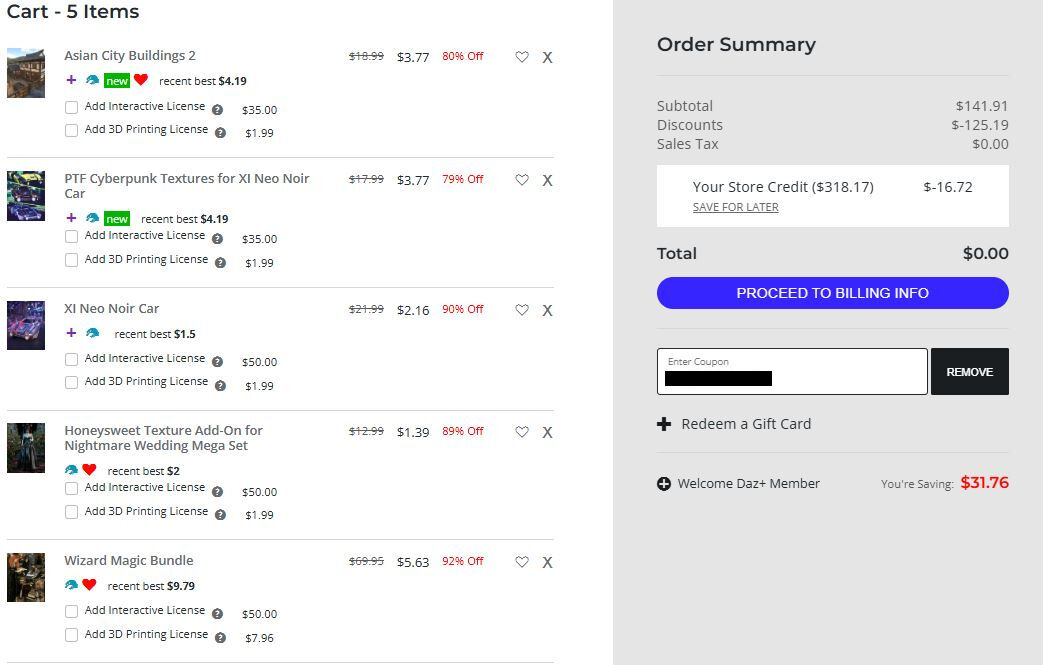1043x665 pixels.
Task: Remove XI Neo Noir Car from cart
Action: (547, 310)
